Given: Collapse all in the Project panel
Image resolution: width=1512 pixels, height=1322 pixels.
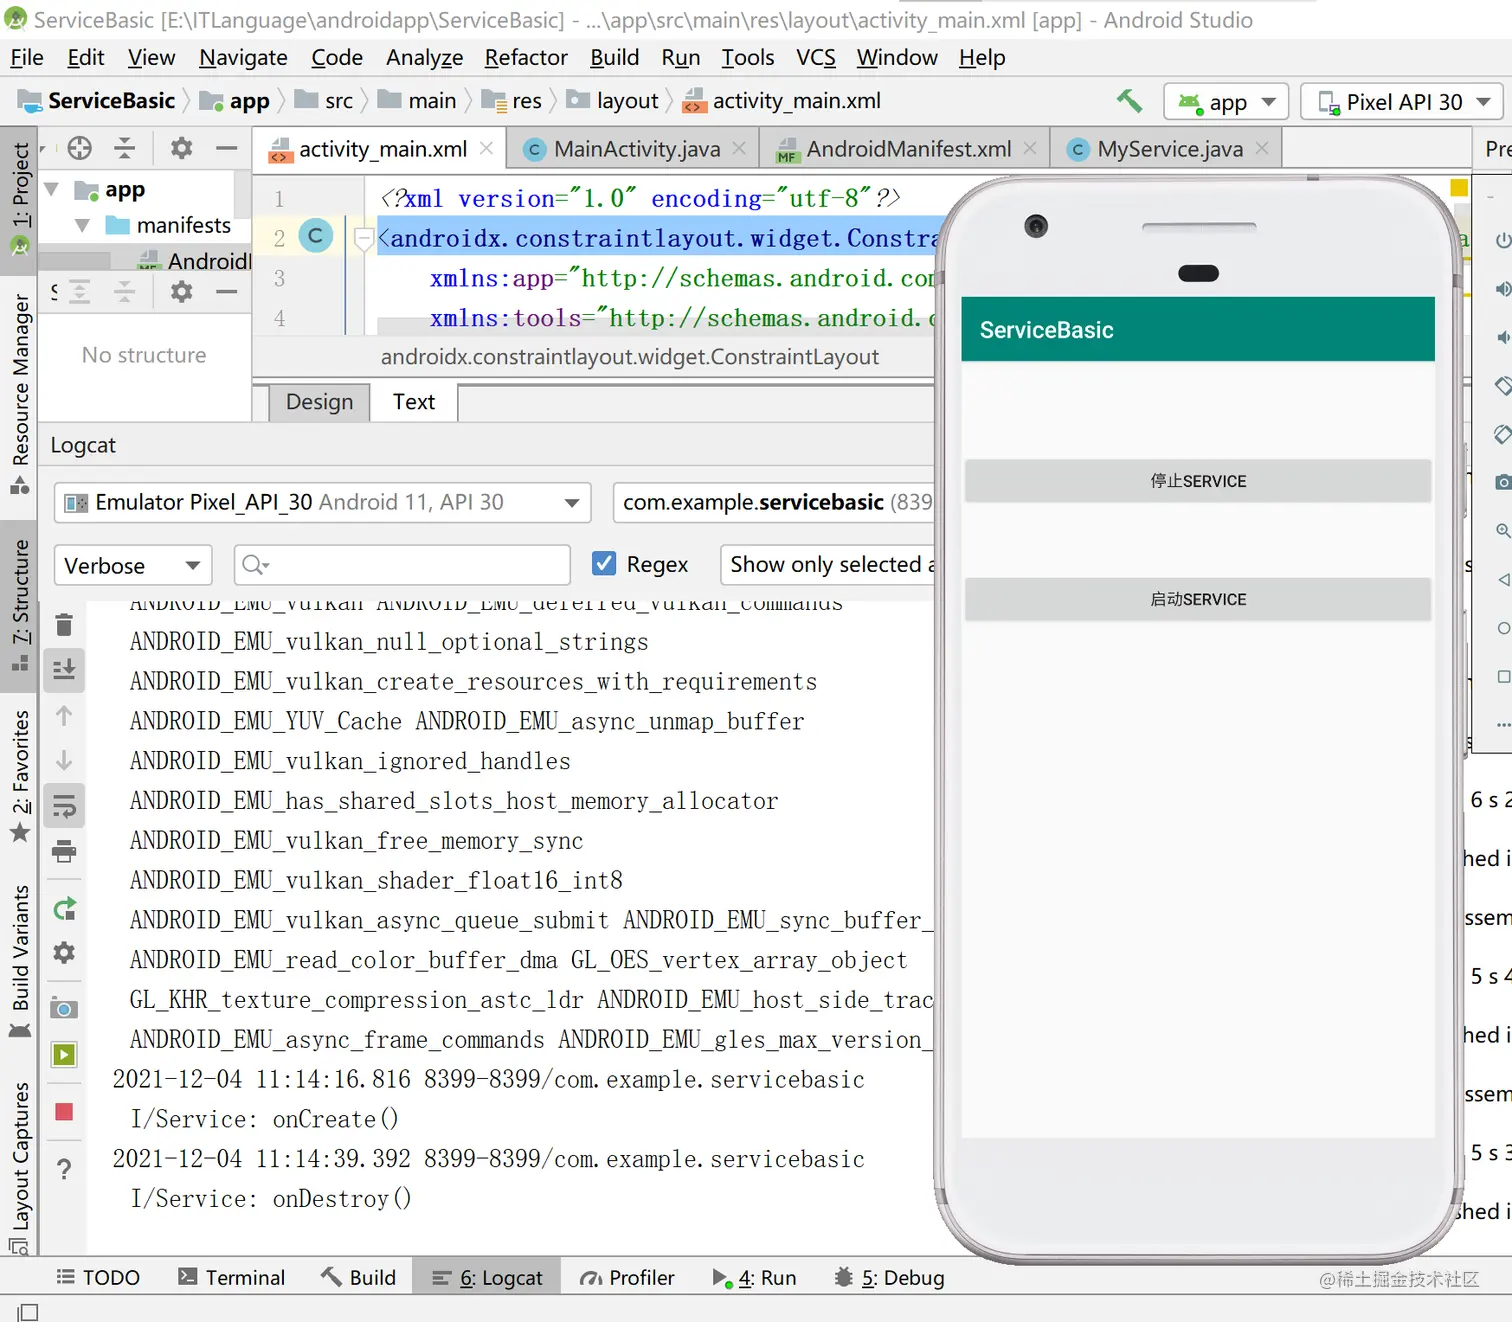Looking at the screenshot, I should (124, 149).
